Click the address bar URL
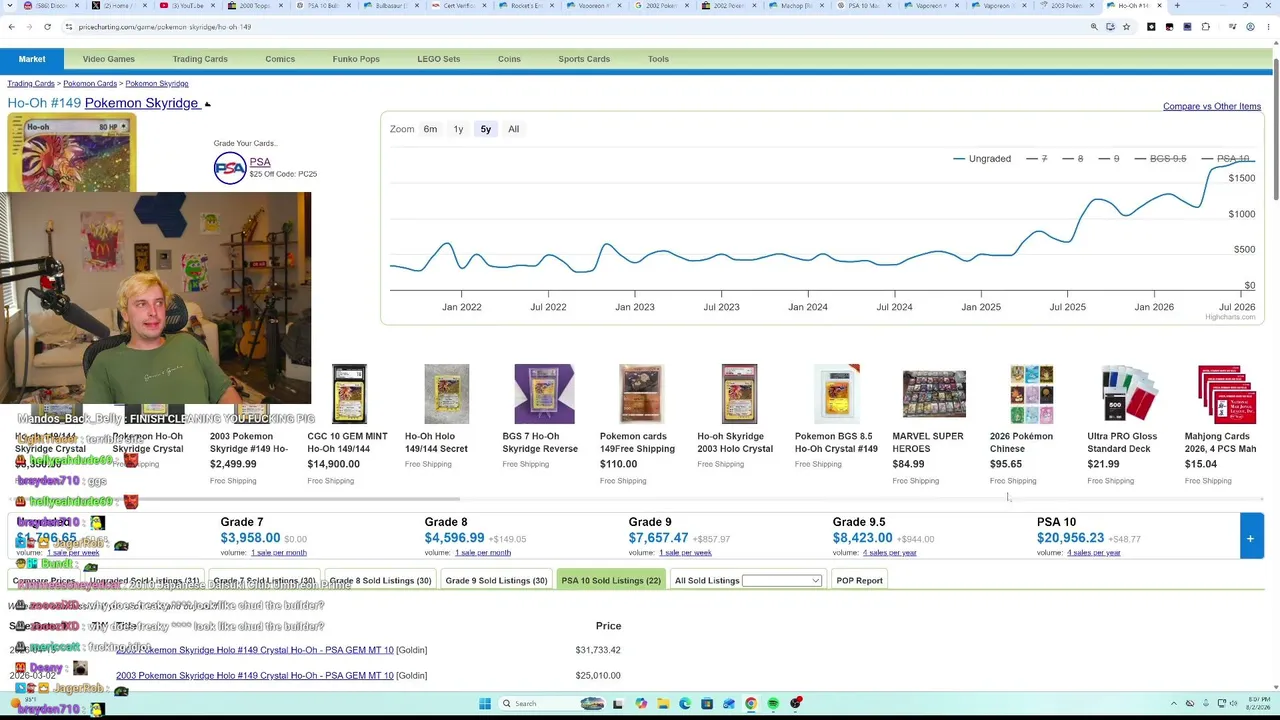 coord(163,27)
